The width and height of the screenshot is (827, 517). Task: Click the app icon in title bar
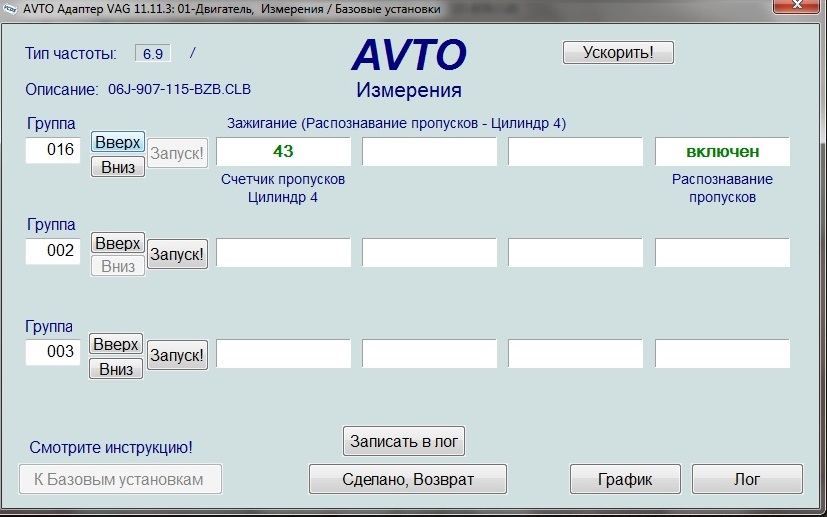coord(11,9)
